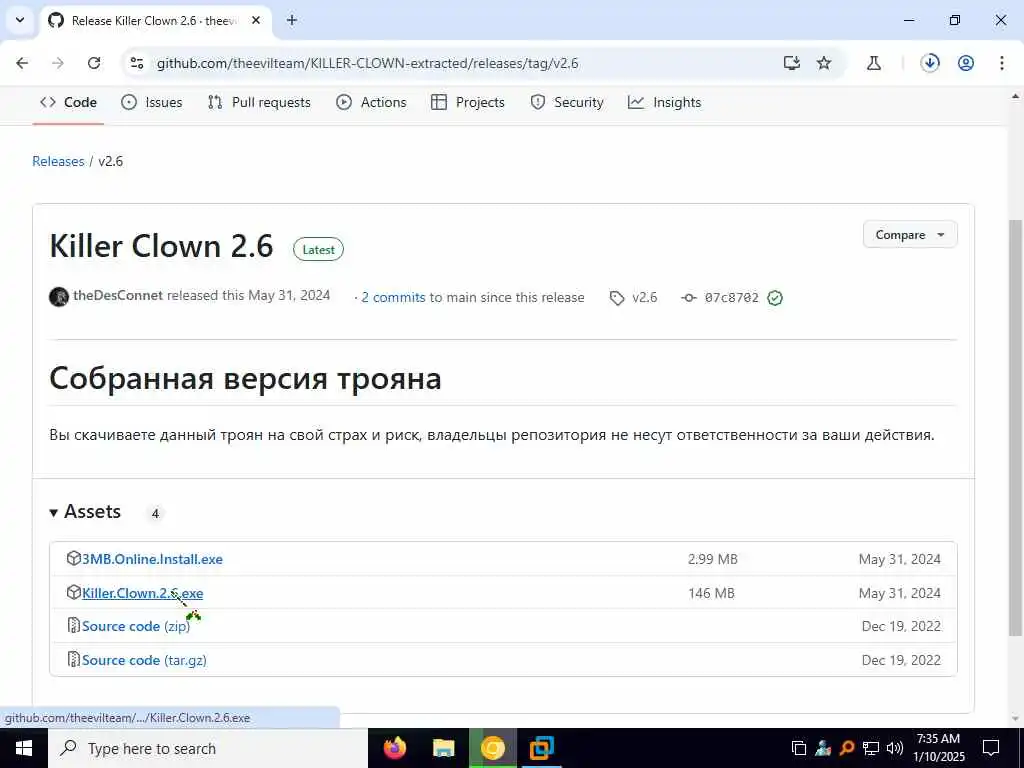Click the Releases breadcrumb link
This screenshot has height=768, width=1024.
pyautogui.click(x=58, y=161)
